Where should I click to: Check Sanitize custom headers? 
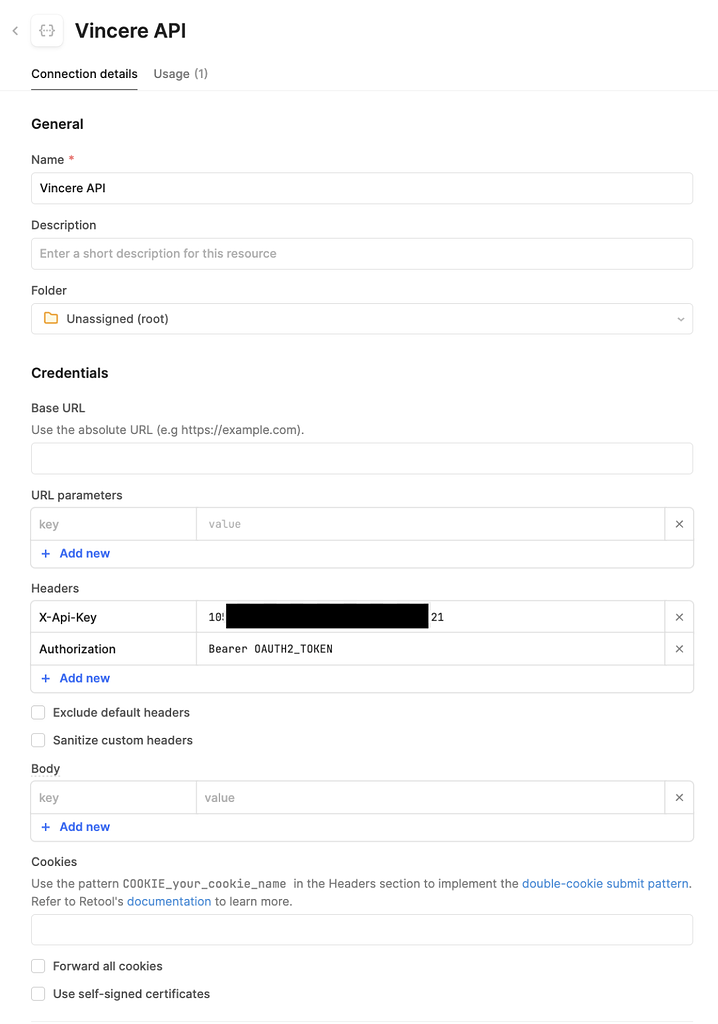37,740
